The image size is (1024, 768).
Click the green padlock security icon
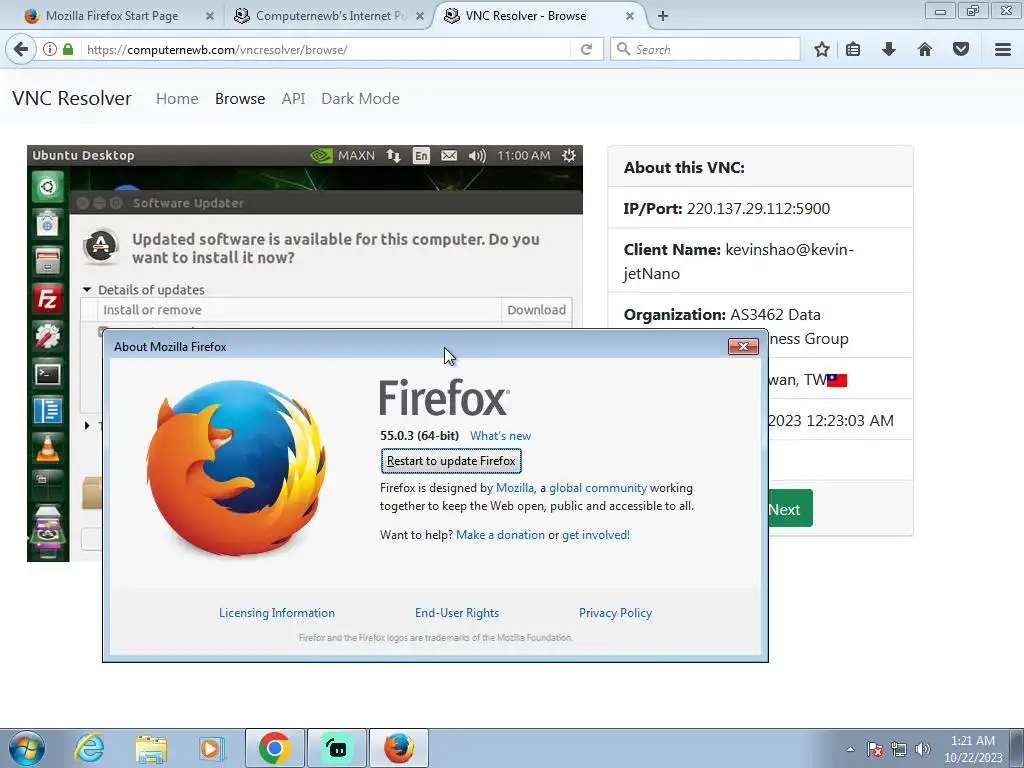pos(68,49)
